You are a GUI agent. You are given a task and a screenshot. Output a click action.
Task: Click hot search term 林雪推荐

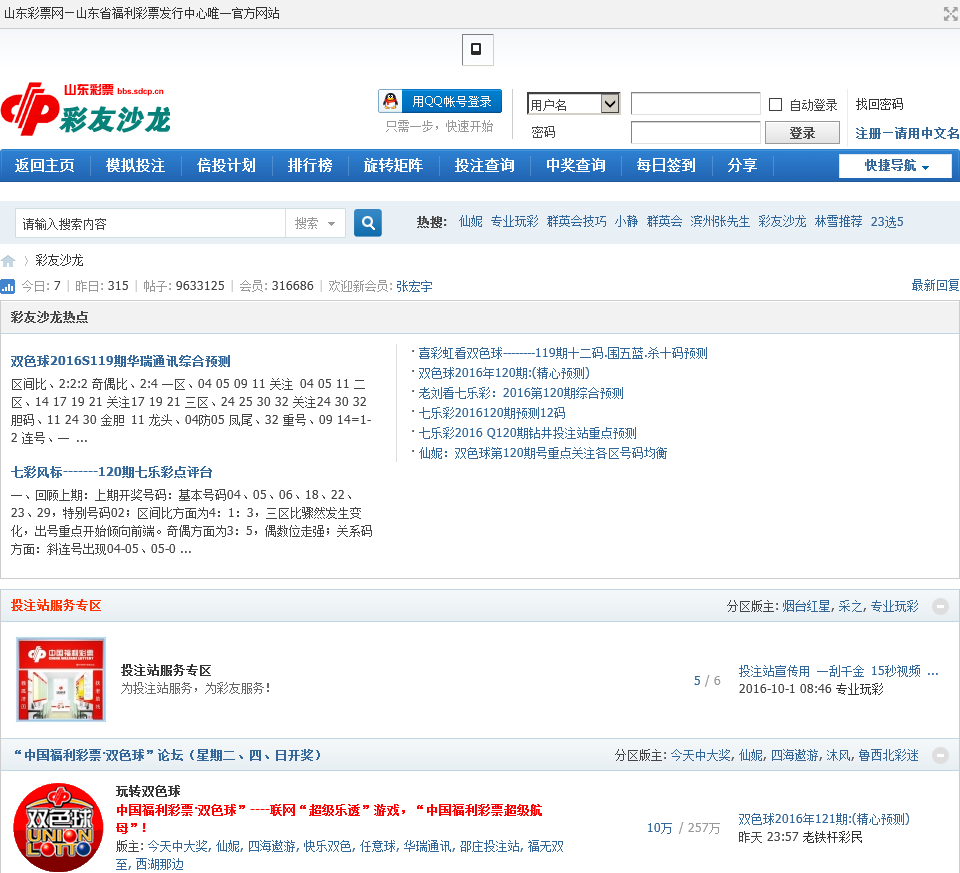pyautogui.click(x=838, y=222)
